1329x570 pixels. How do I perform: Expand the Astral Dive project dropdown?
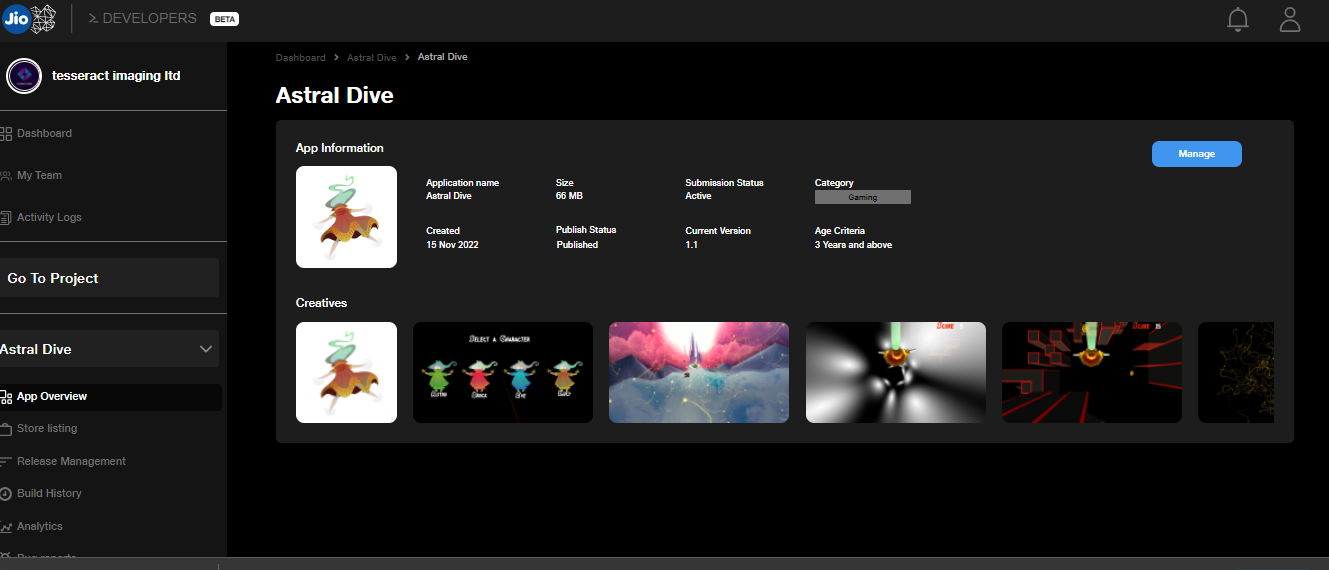(206, 349)
